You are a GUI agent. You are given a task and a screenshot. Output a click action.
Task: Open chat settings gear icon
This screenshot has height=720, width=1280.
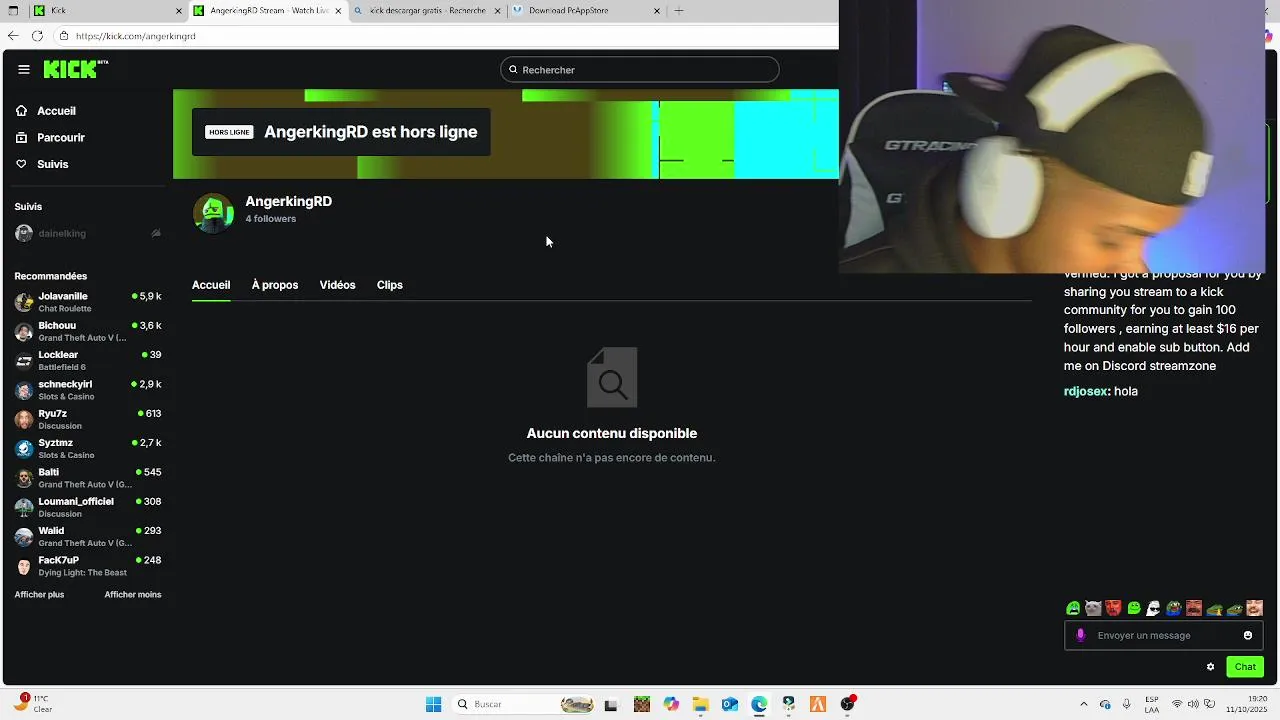click(x=1211, y=667)
